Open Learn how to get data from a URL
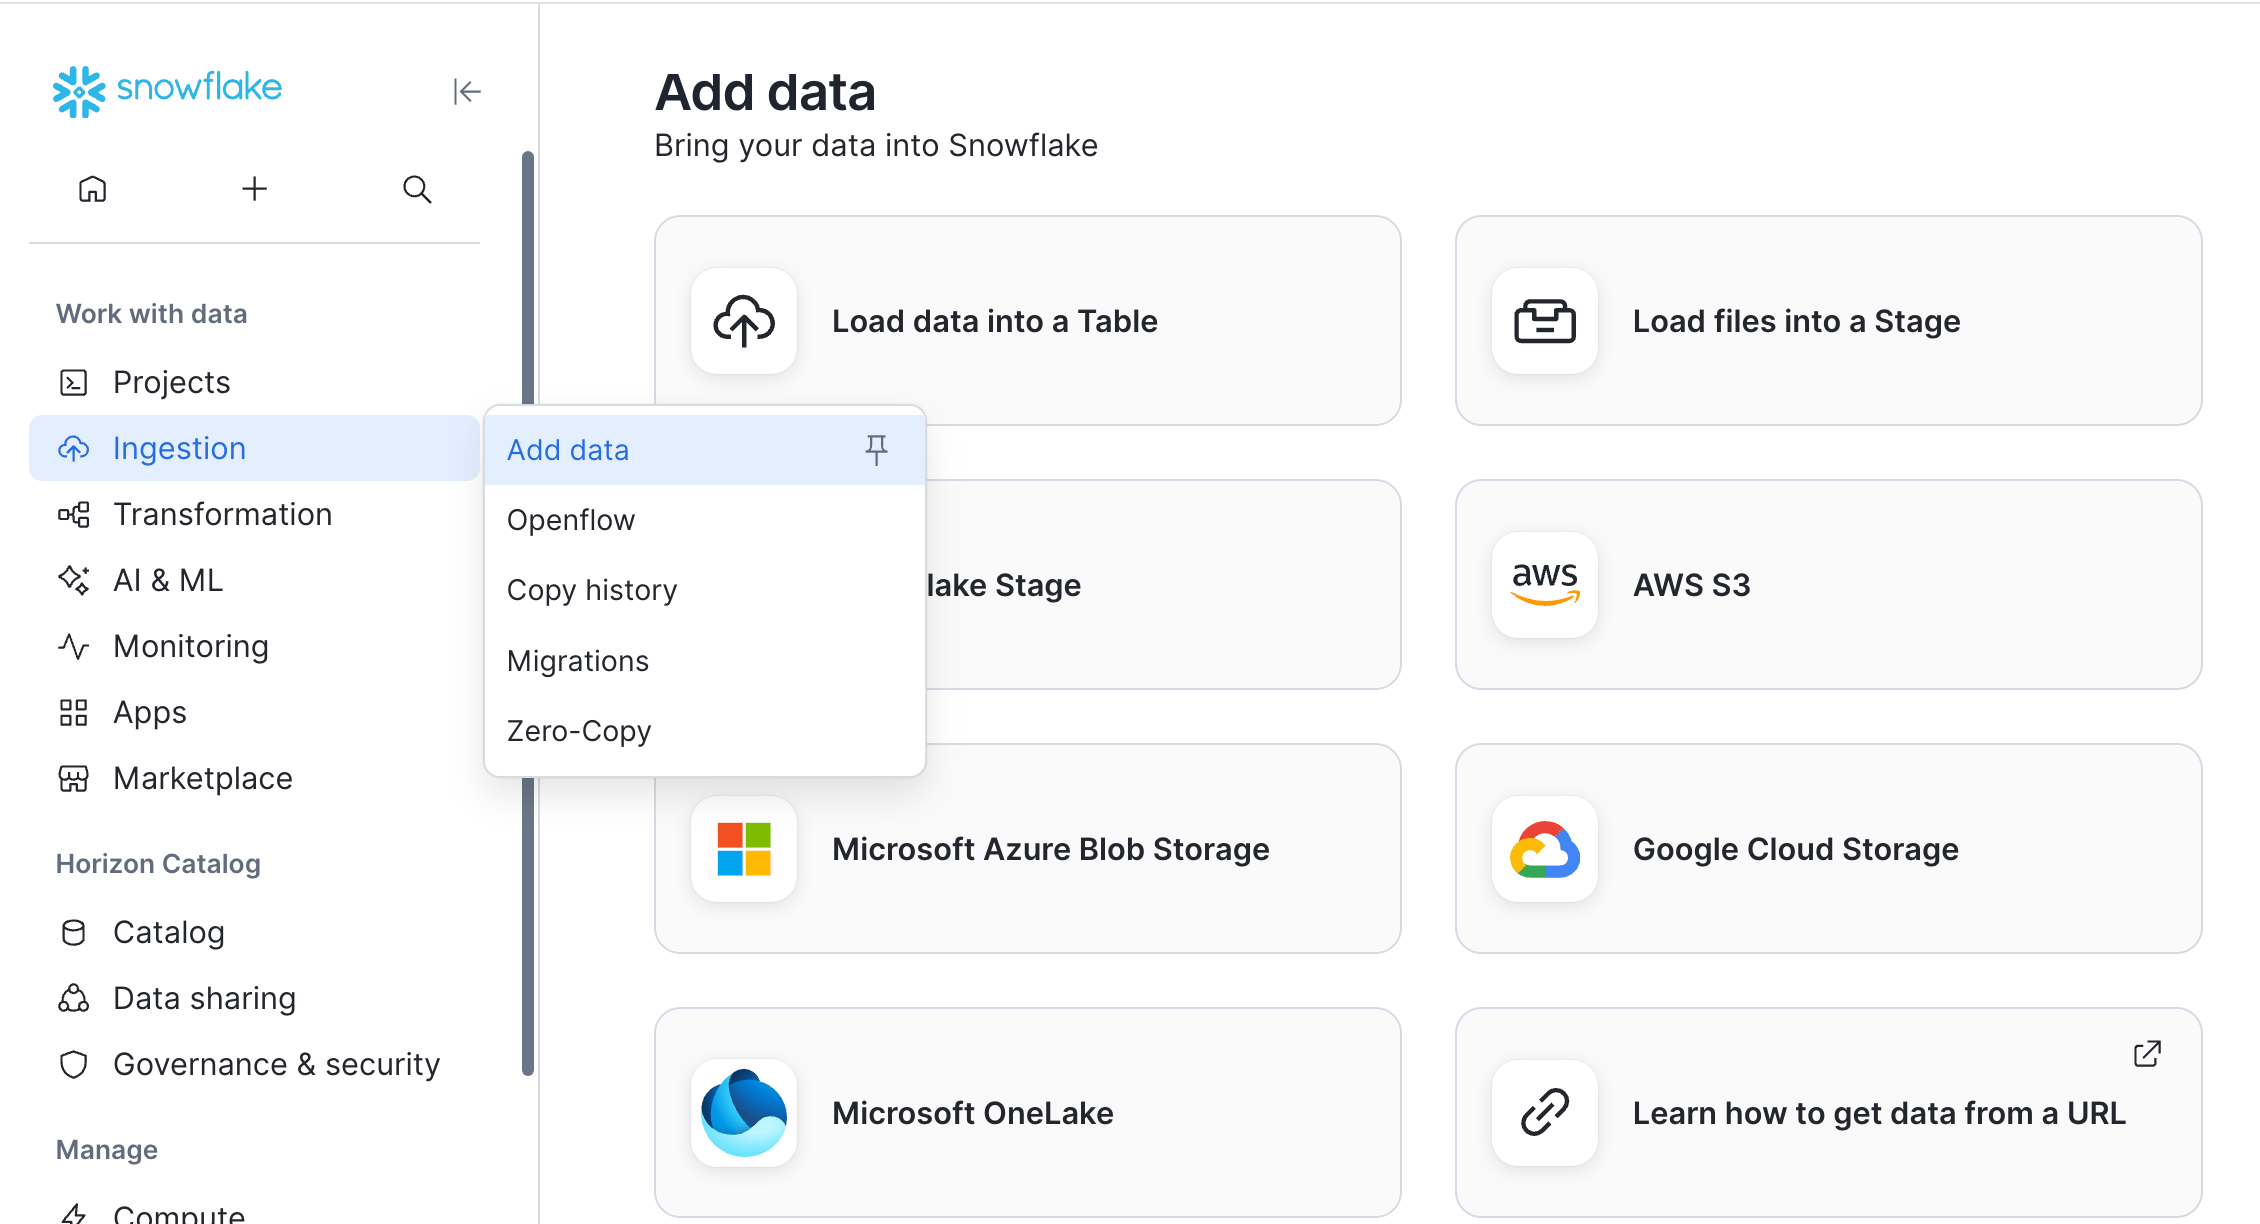This screenshot has height=1224, width=2260. 1829,1113
